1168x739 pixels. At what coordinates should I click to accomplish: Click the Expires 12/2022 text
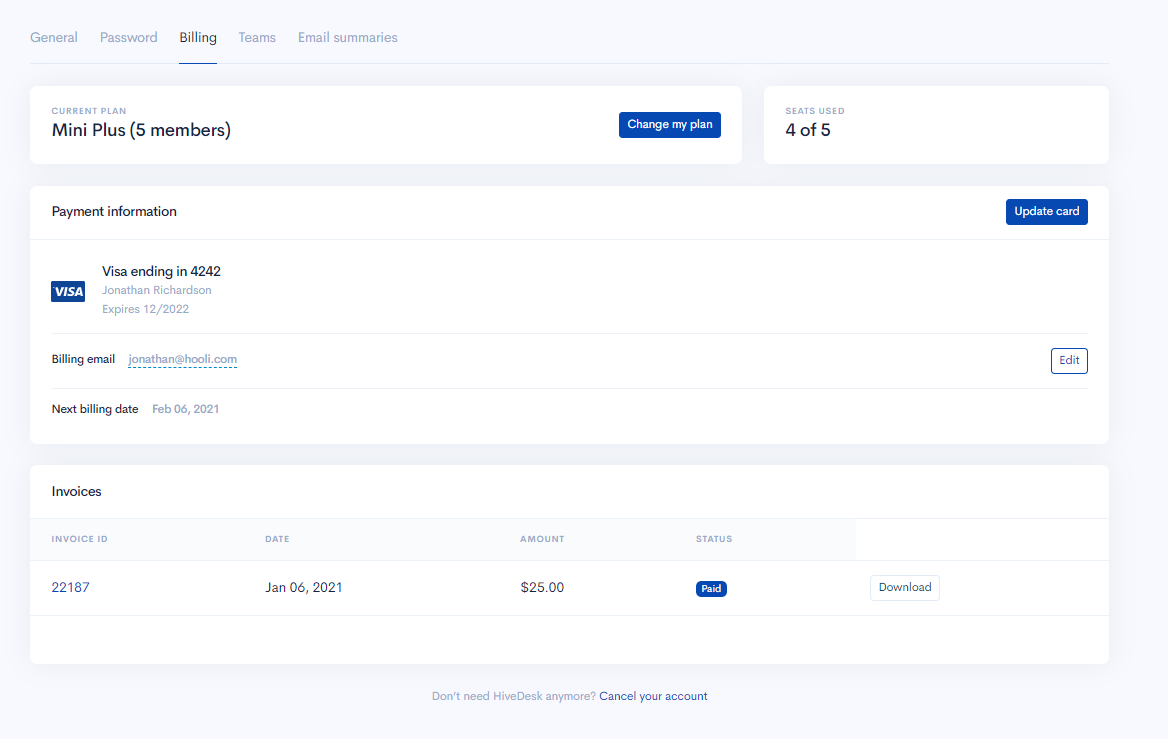tap(145, 309)
